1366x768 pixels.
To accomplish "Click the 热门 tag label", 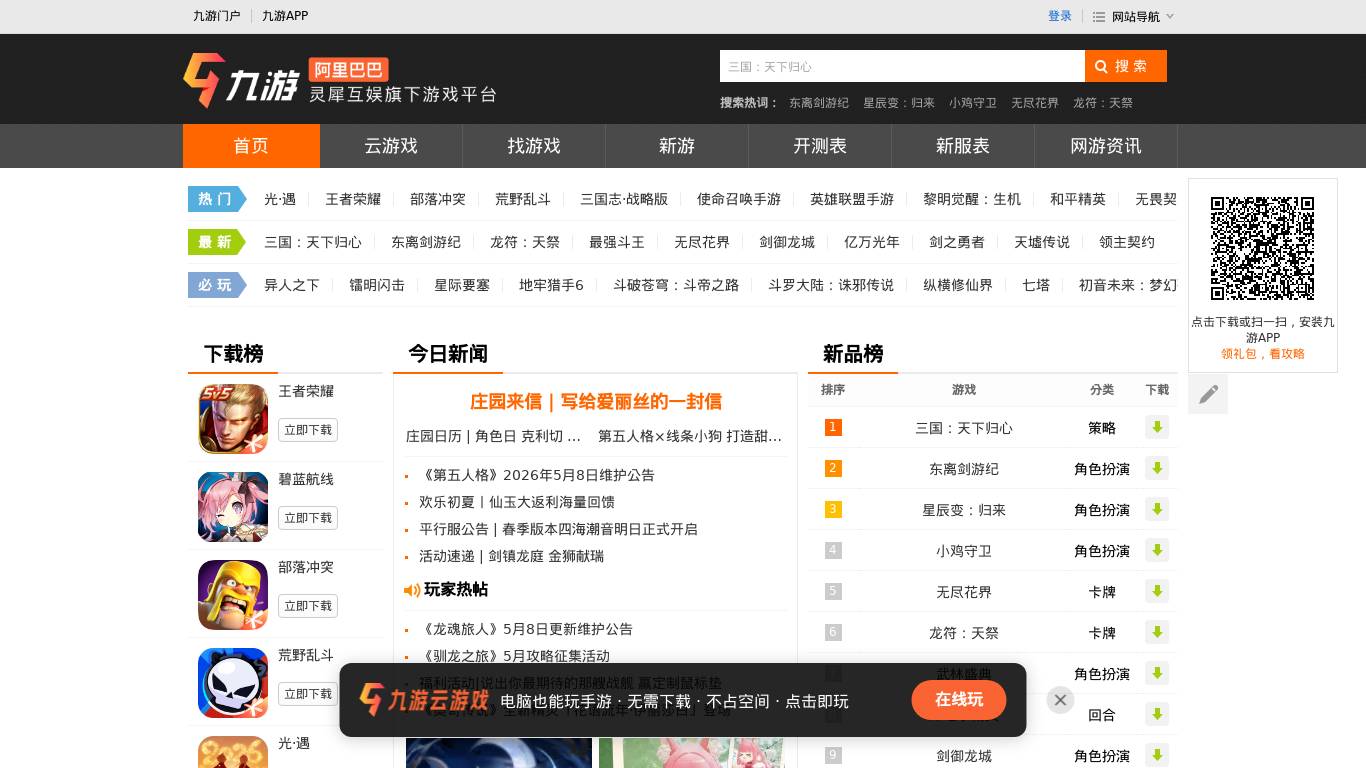I will 216,199.
